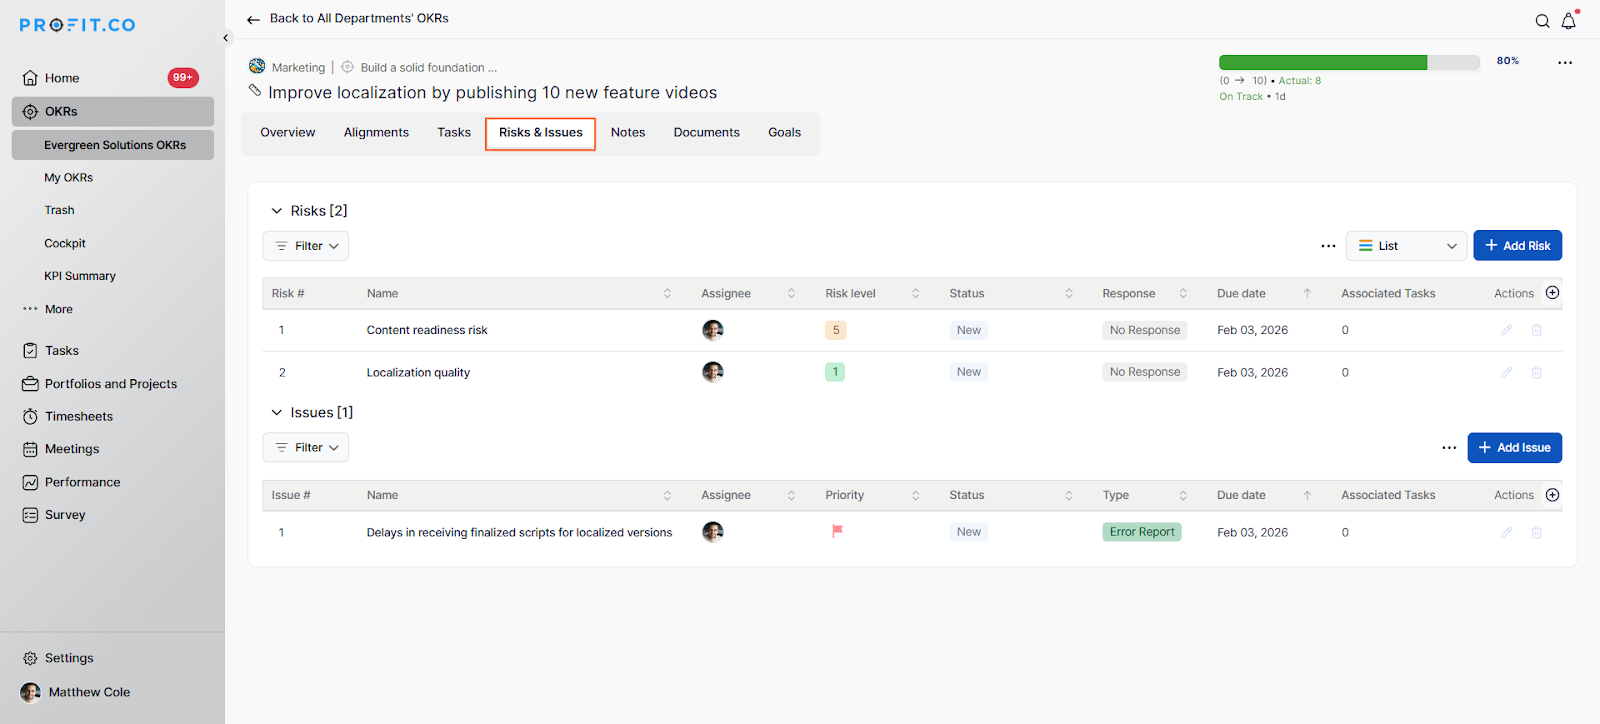The height and width of the screenshot is (724, 1600).
Task: Open the key result three-dot menu
Action: (1564, 62)
